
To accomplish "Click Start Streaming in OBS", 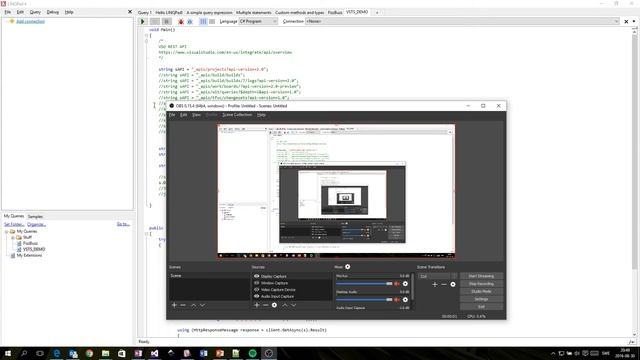I will (481, 276).
